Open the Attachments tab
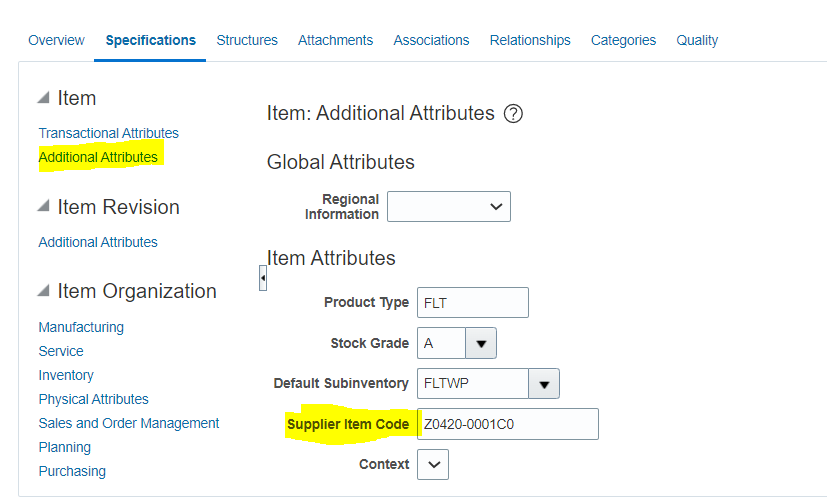The width and height of the screenshot is (827, 501). coord(335,41)
